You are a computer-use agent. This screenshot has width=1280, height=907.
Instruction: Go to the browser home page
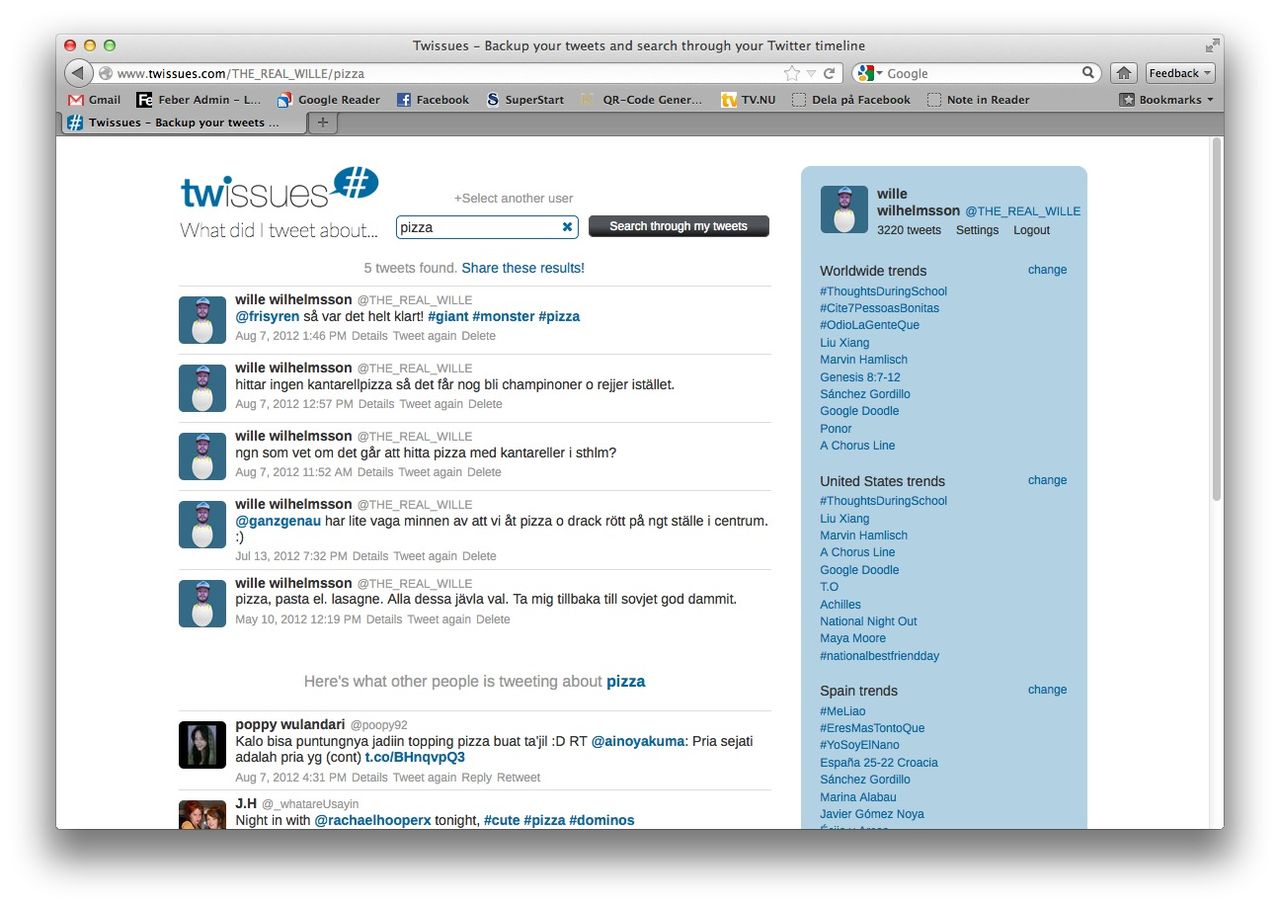pyautogui.click(x=1123, y=73)
